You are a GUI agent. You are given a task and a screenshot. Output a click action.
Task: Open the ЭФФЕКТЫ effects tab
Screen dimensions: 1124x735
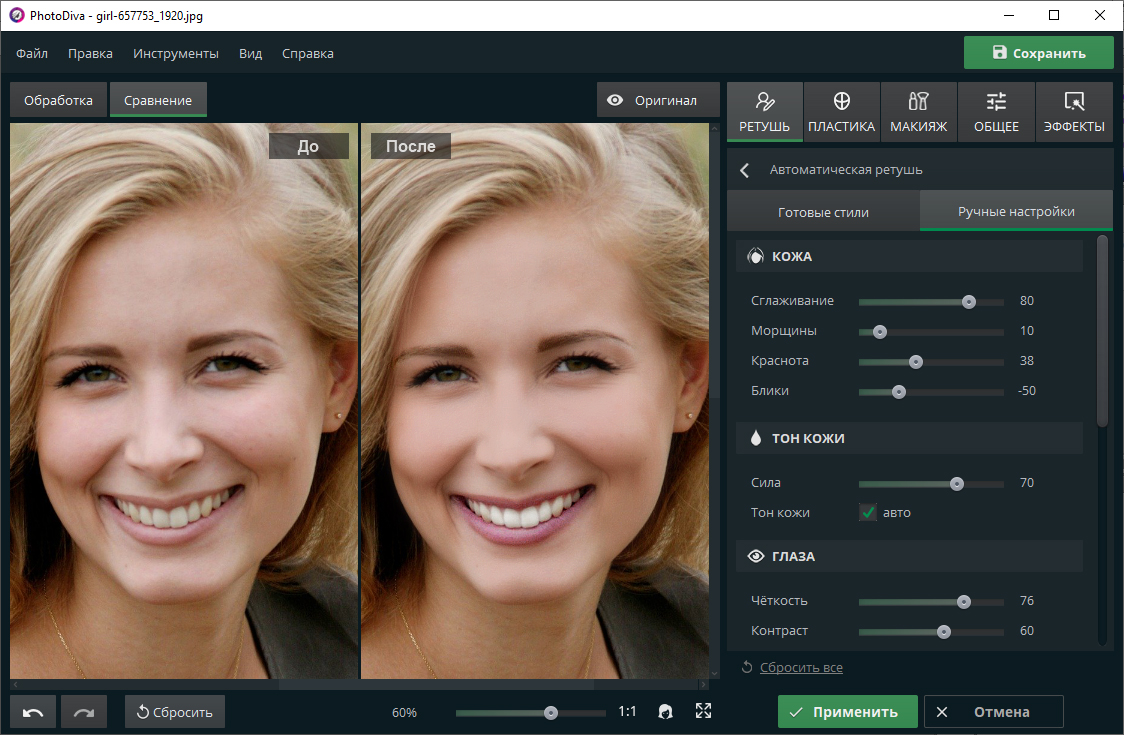coord(1074,112)
